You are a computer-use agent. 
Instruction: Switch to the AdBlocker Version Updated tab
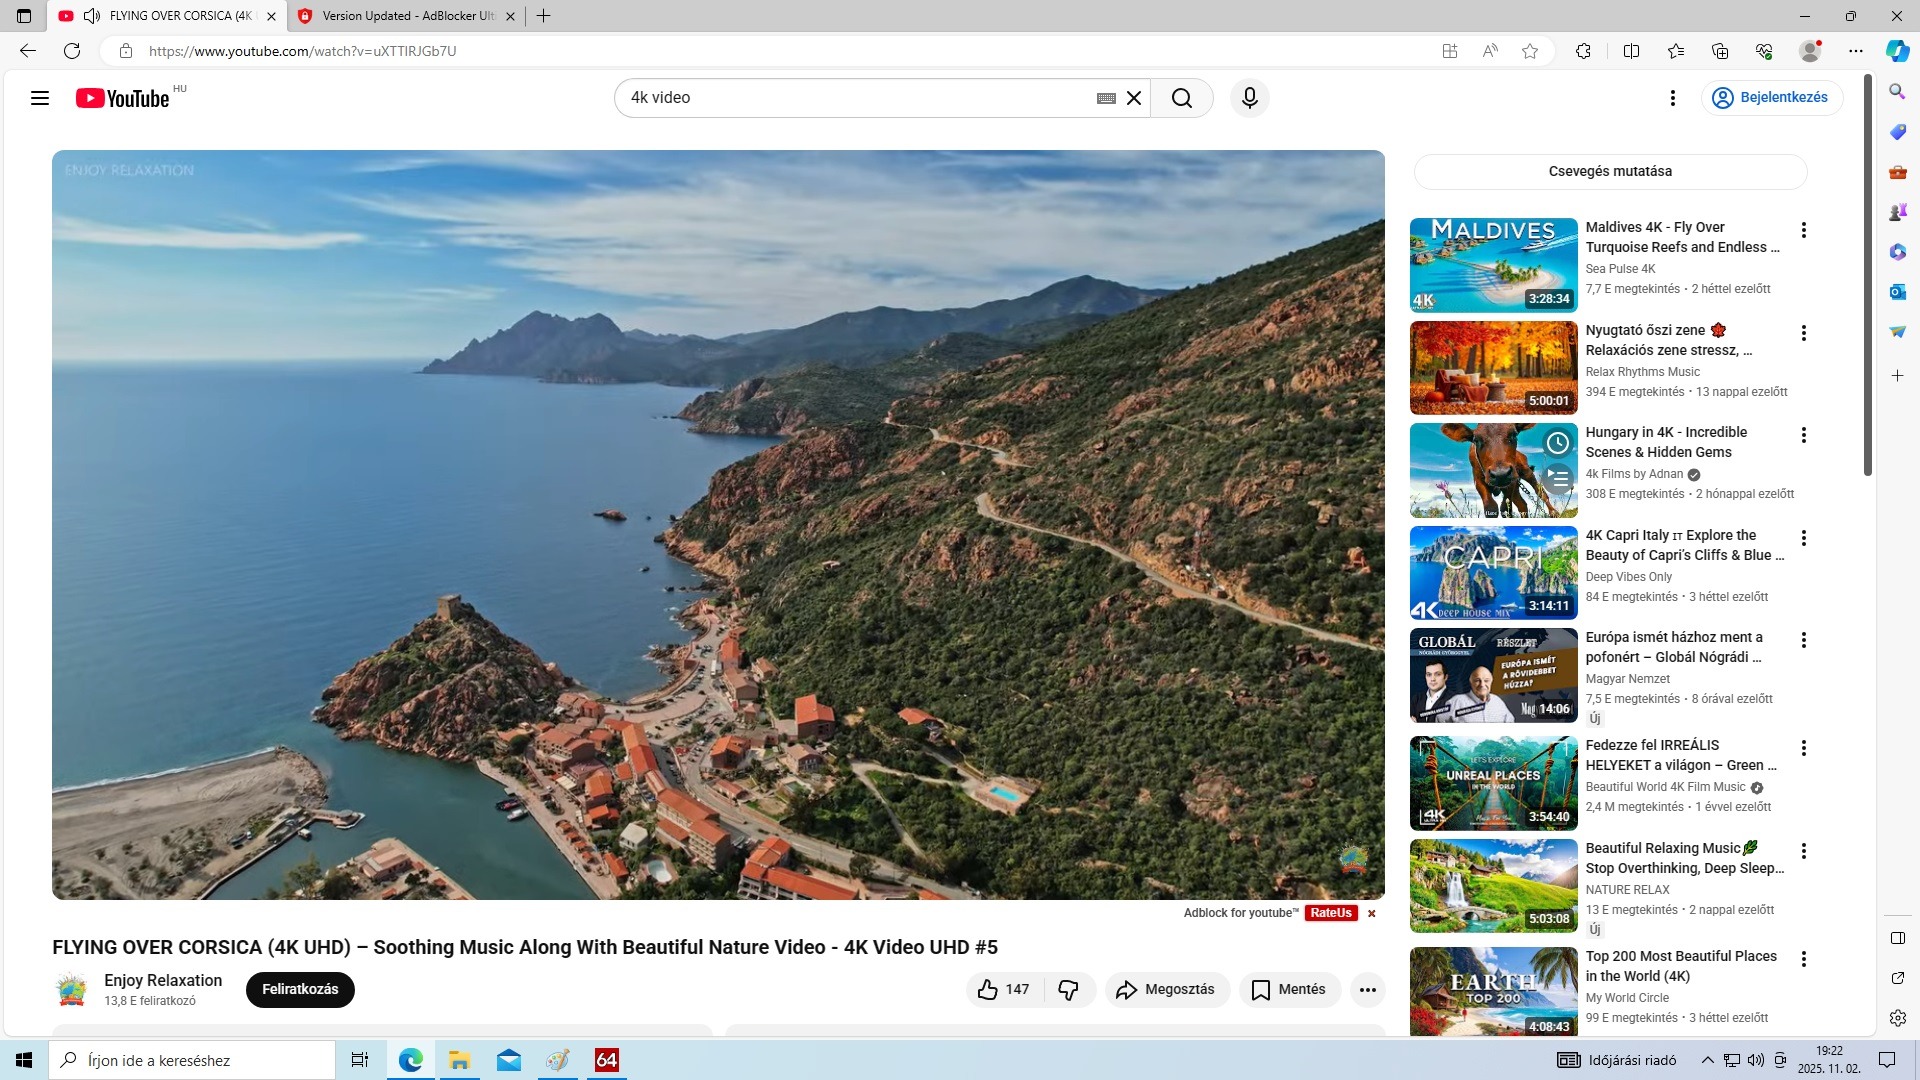[405, 16]
